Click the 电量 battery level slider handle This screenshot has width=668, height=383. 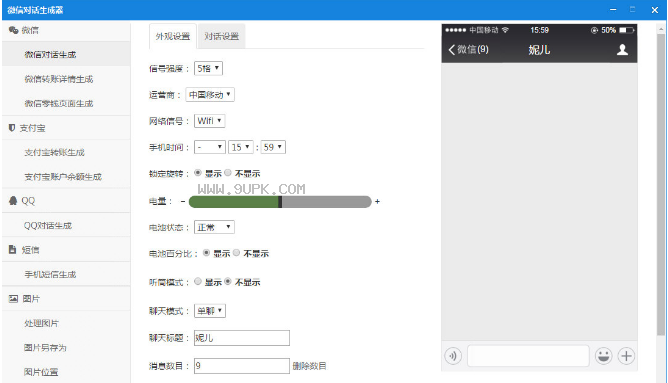pos(280,202)
